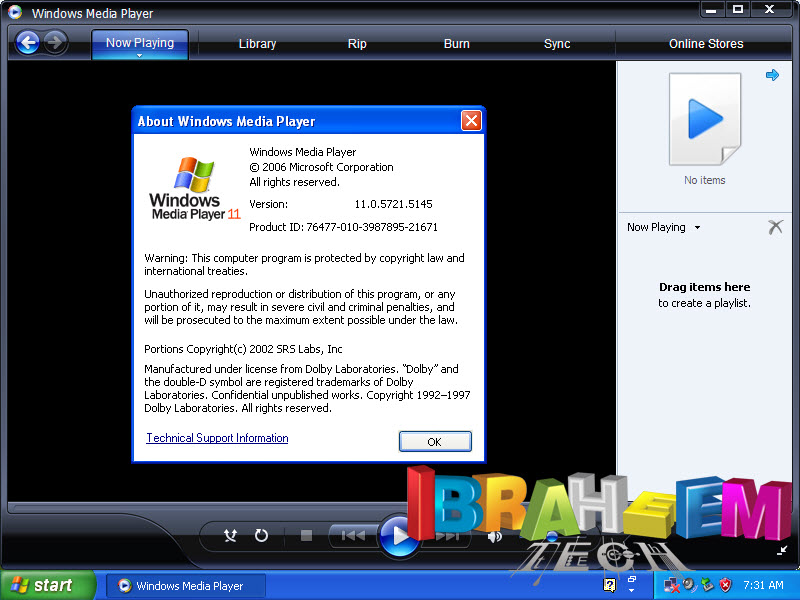The image size is (800, 600).
Task: Click OK in the About dialog
Action: (x=435, y=441)
